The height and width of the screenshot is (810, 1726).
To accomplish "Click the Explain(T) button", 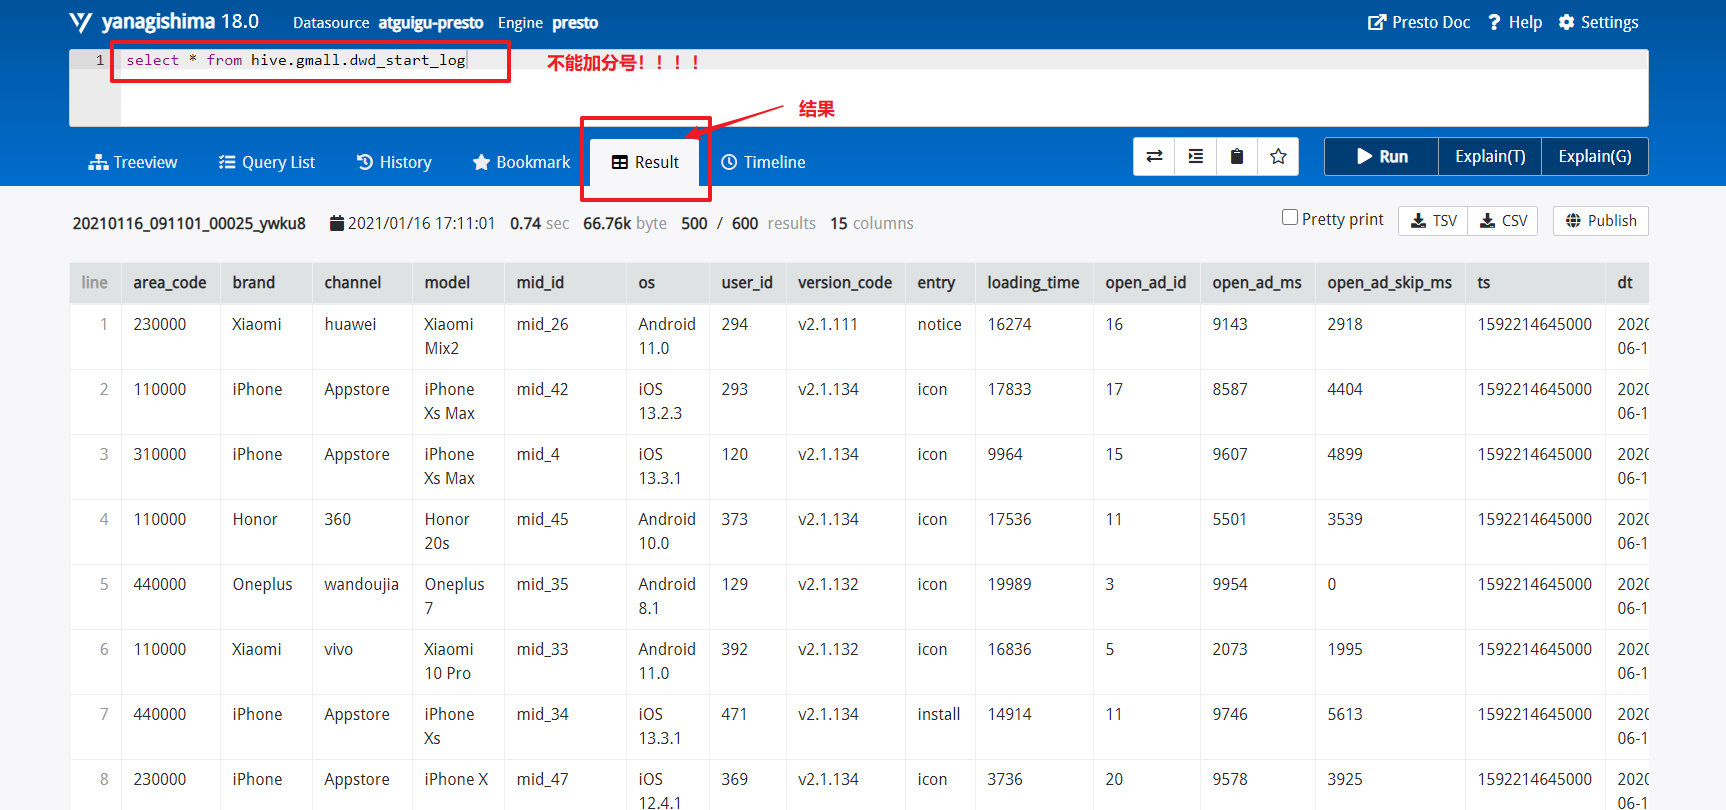I will [x=1490, y=156].
